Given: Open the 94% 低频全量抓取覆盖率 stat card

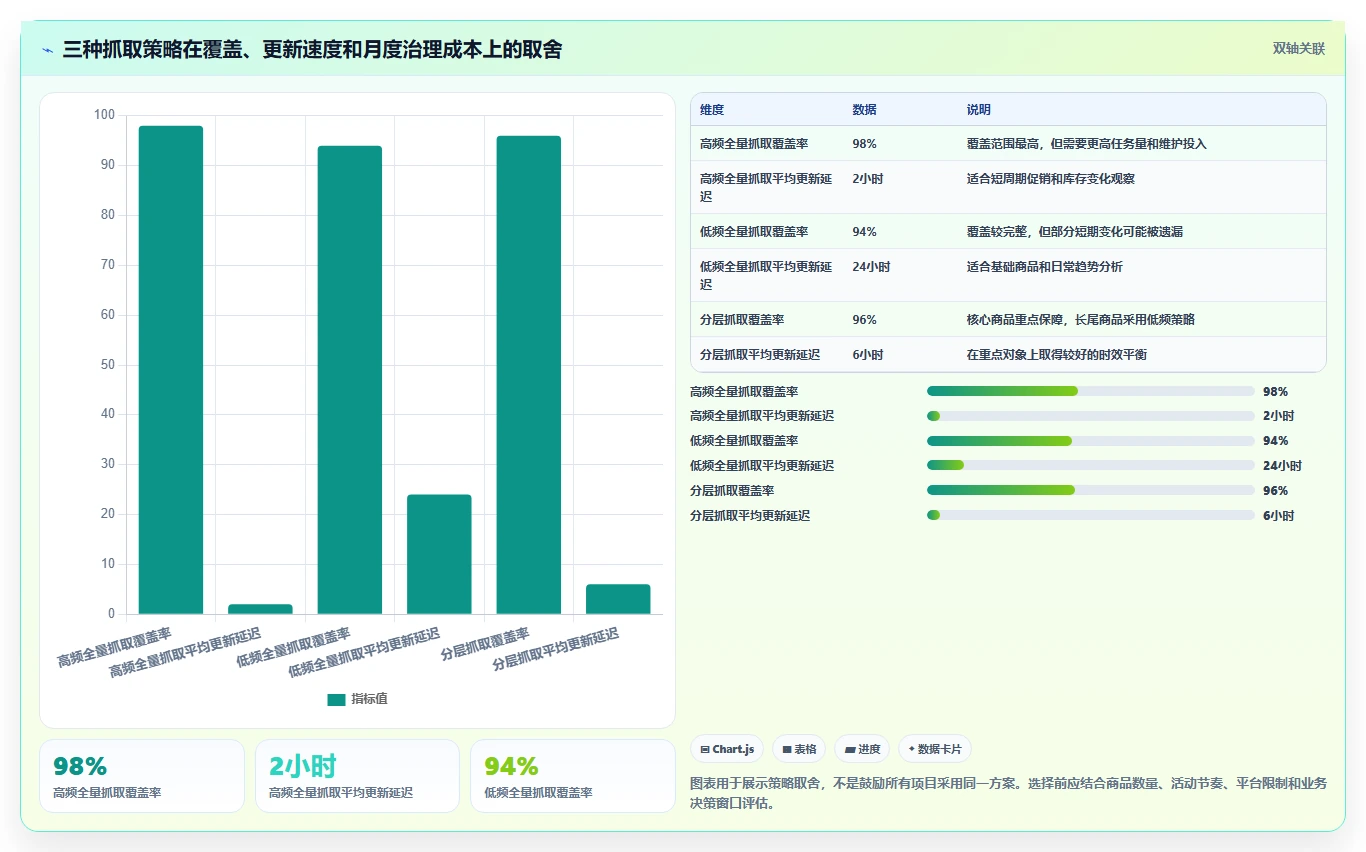Looking at the screenshot, I should [573, 776].
